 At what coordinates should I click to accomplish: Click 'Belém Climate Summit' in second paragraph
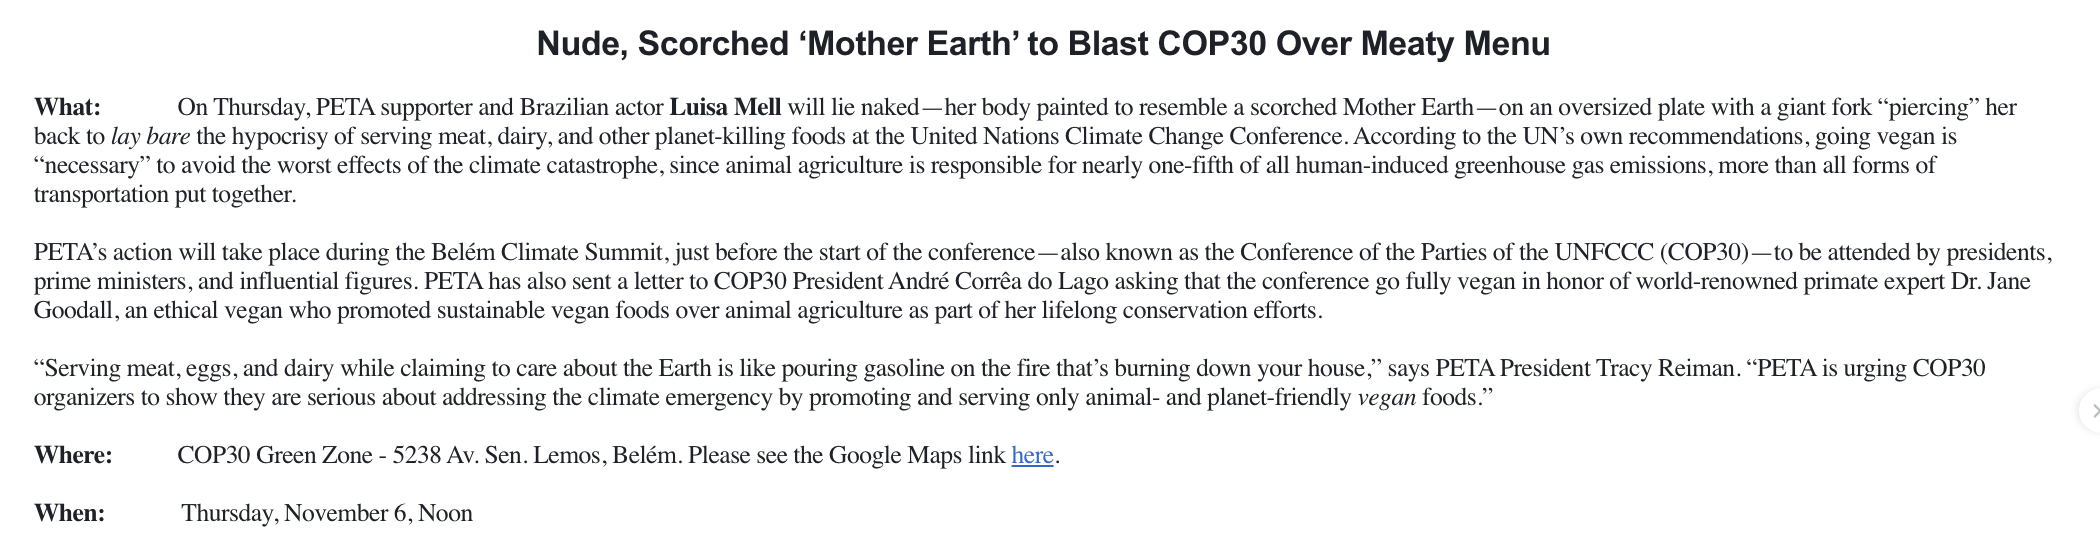tap(546, 253)
